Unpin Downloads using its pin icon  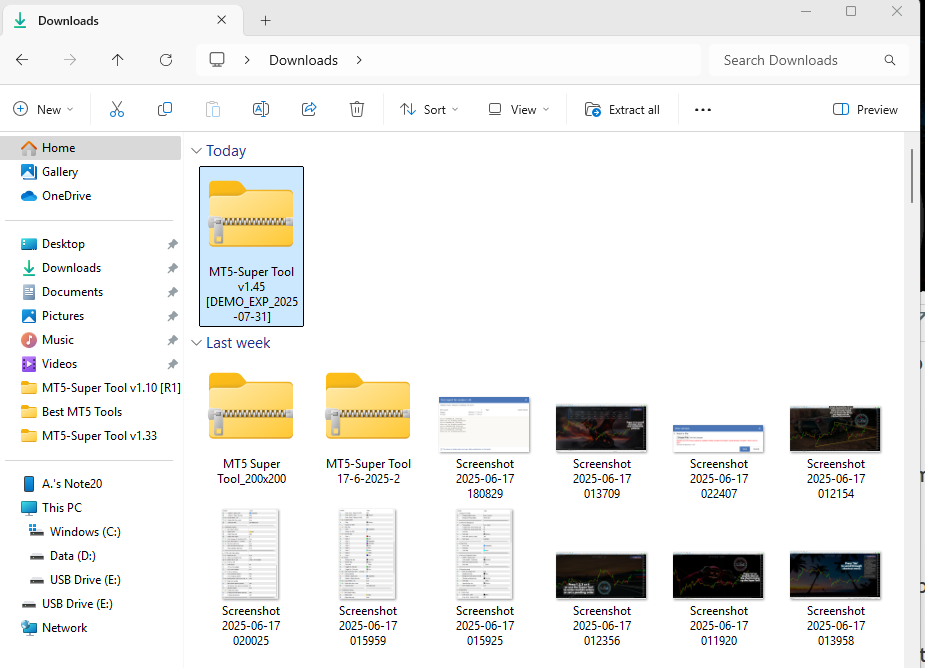[x=172, y=268]
